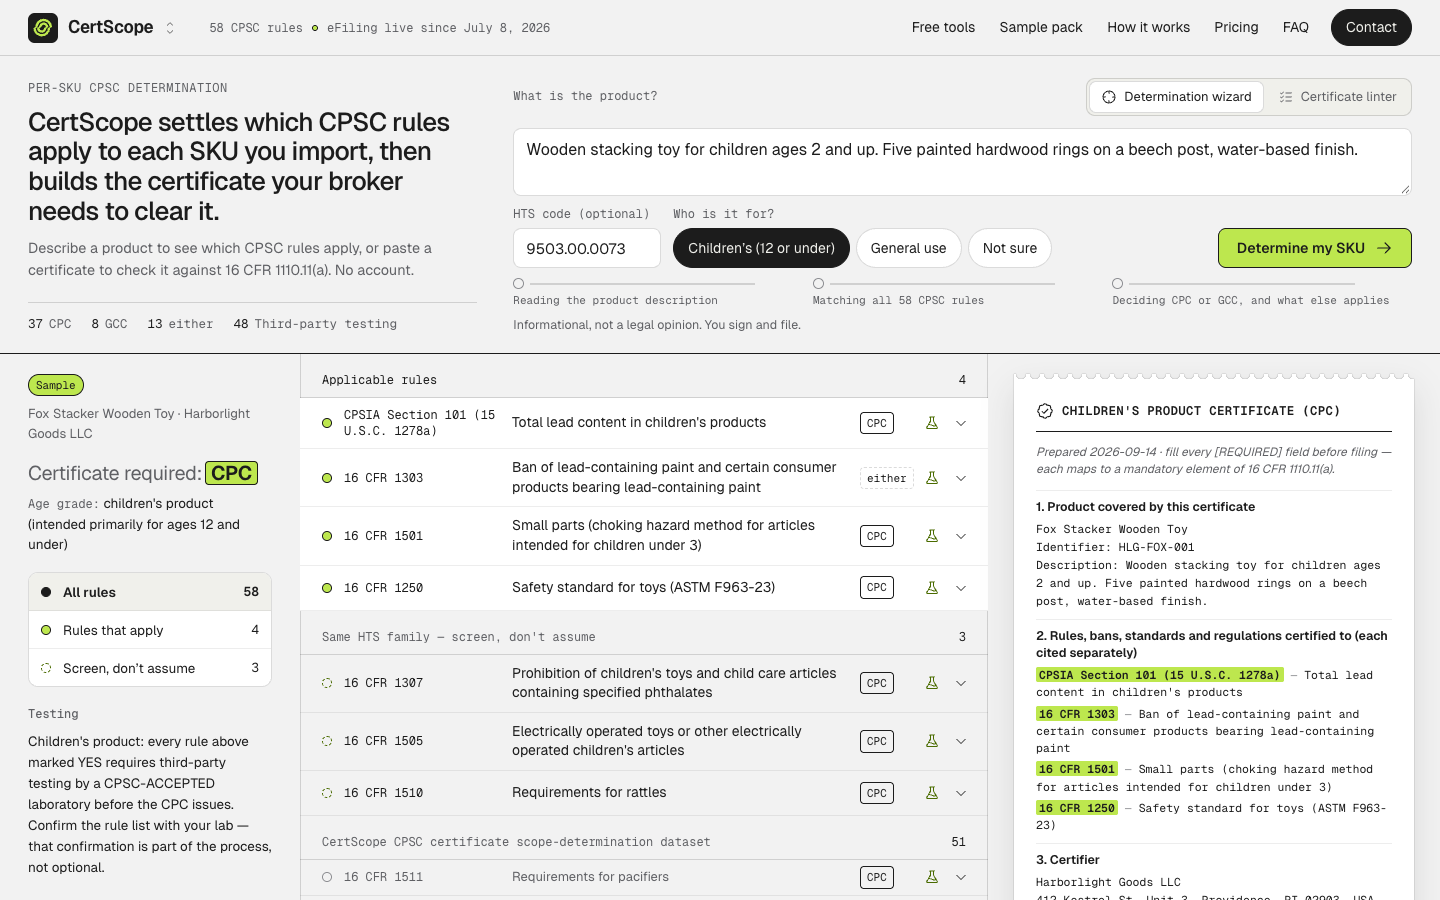Click the green status dot for 16 CFR 1501
1440x900 pixels.
[x=327, y=536]
